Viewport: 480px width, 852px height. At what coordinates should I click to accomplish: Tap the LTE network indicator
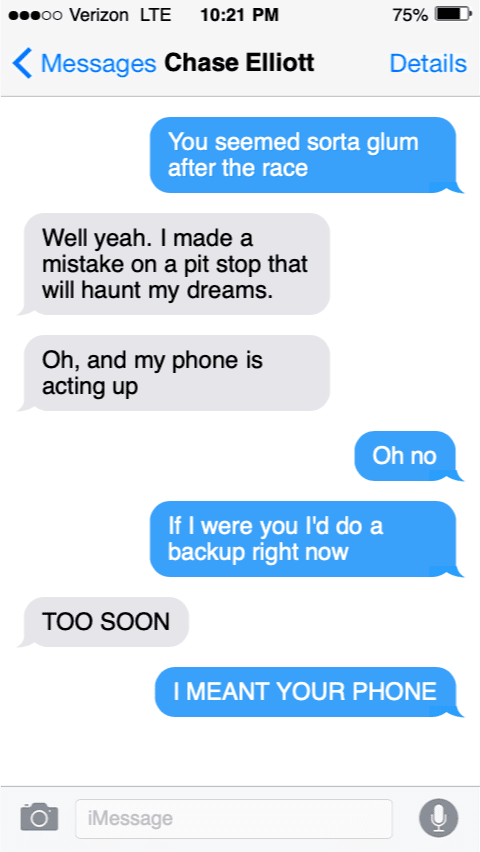tap(155, 15)
